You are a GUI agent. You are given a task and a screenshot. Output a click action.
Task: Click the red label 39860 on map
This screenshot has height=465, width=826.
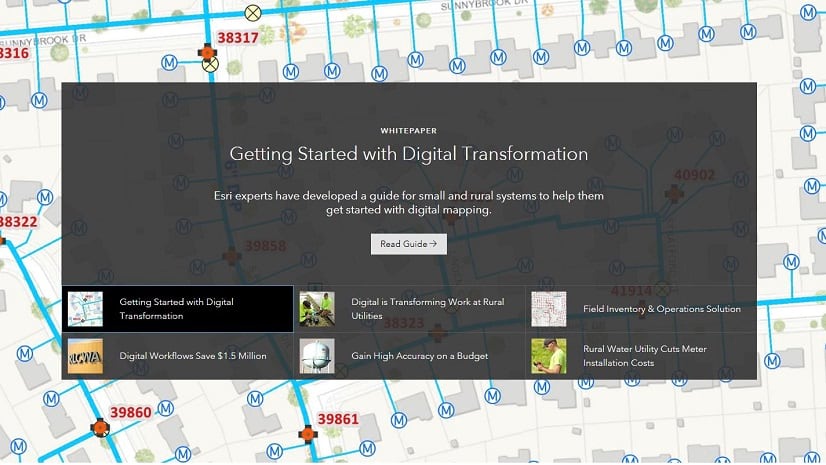(x=131, y=412)
